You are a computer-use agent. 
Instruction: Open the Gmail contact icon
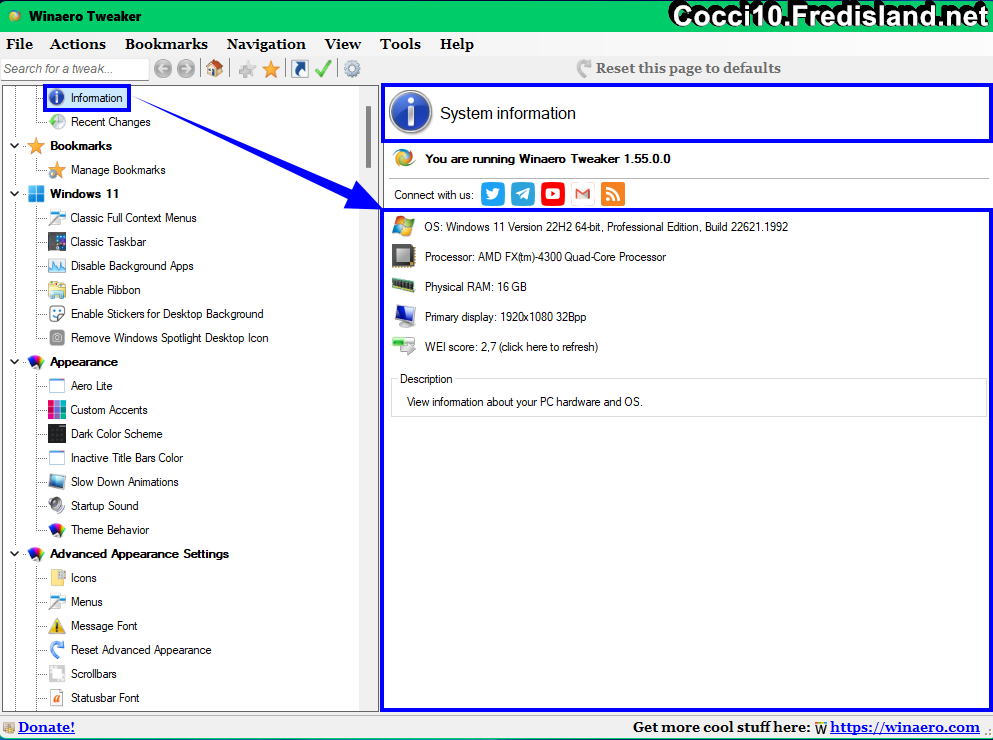(x=583, y=194)
